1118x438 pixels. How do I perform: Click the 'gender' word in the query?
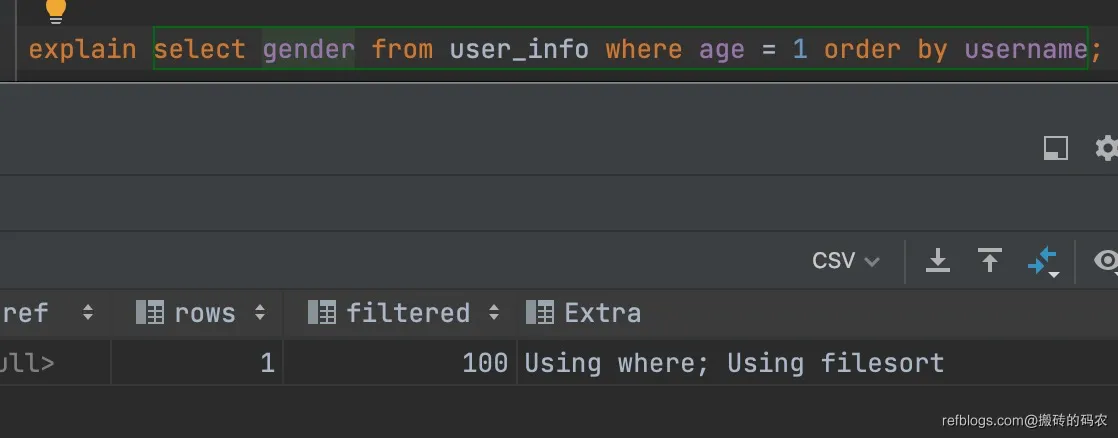coord(308,49)
